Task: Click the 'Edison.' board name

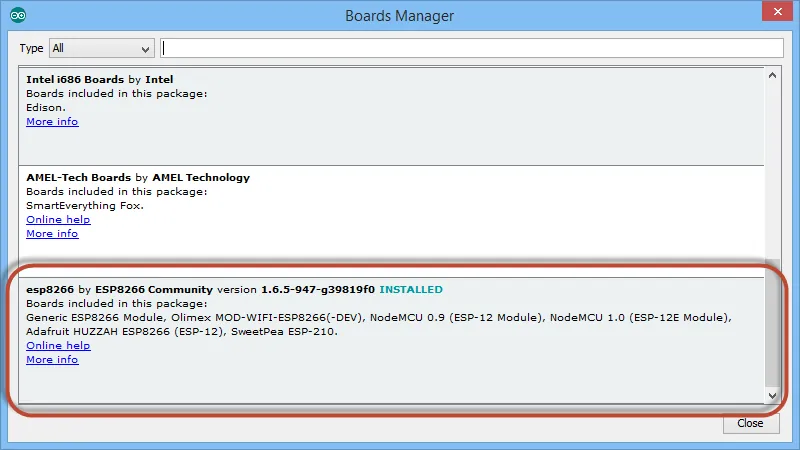Action: tap(46, 107)
